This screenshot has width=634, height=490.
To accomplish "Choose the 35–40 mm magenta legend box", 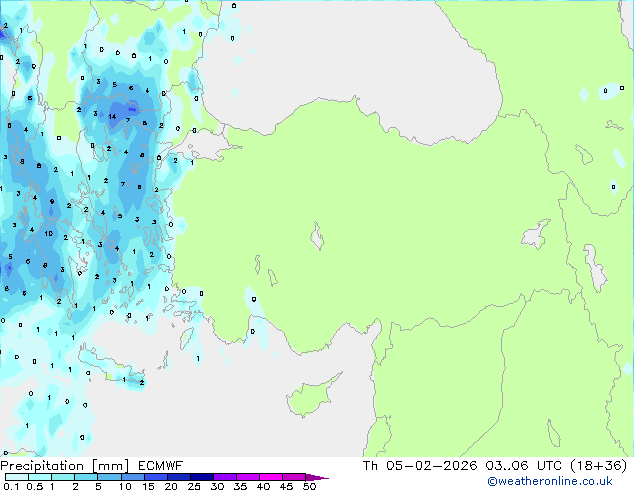I will pos(247,477).
